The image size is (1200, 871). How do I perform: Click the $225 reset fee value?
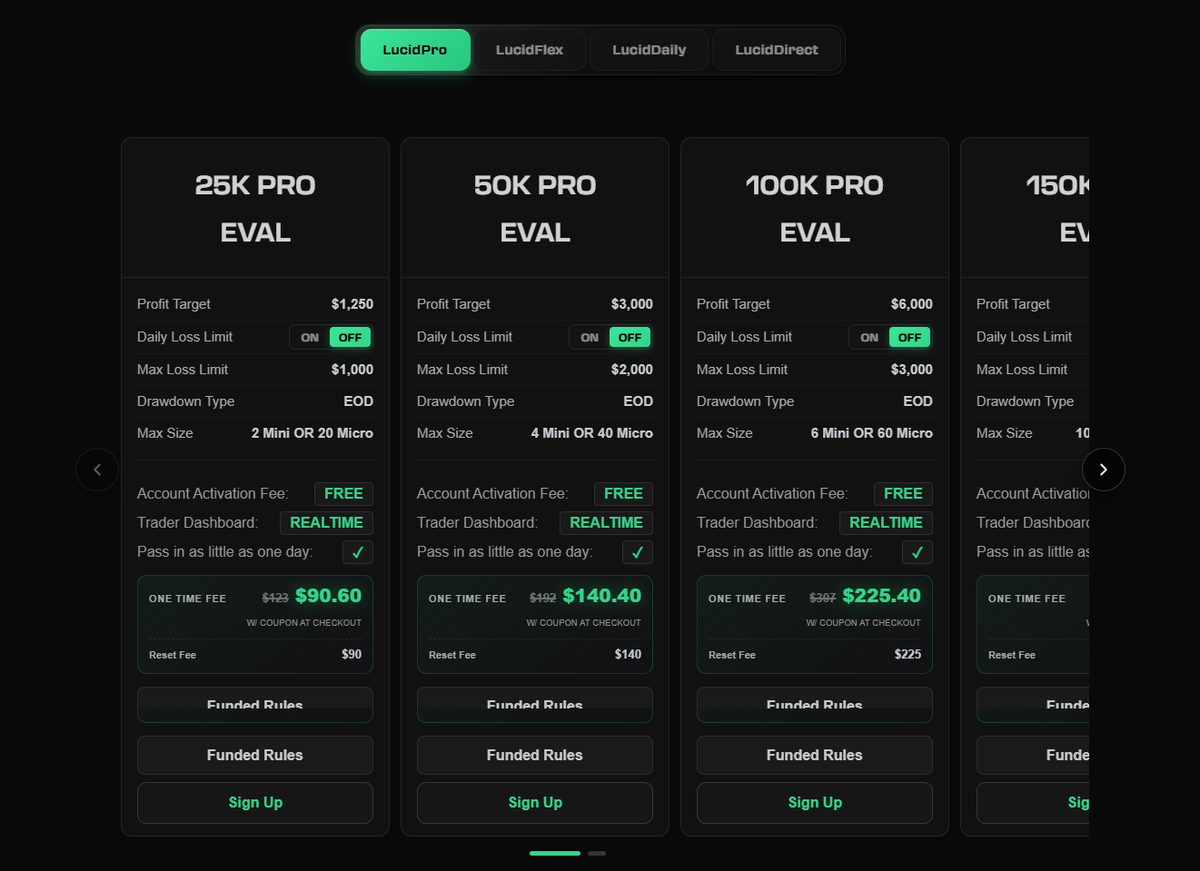click(x=908, y=655)
